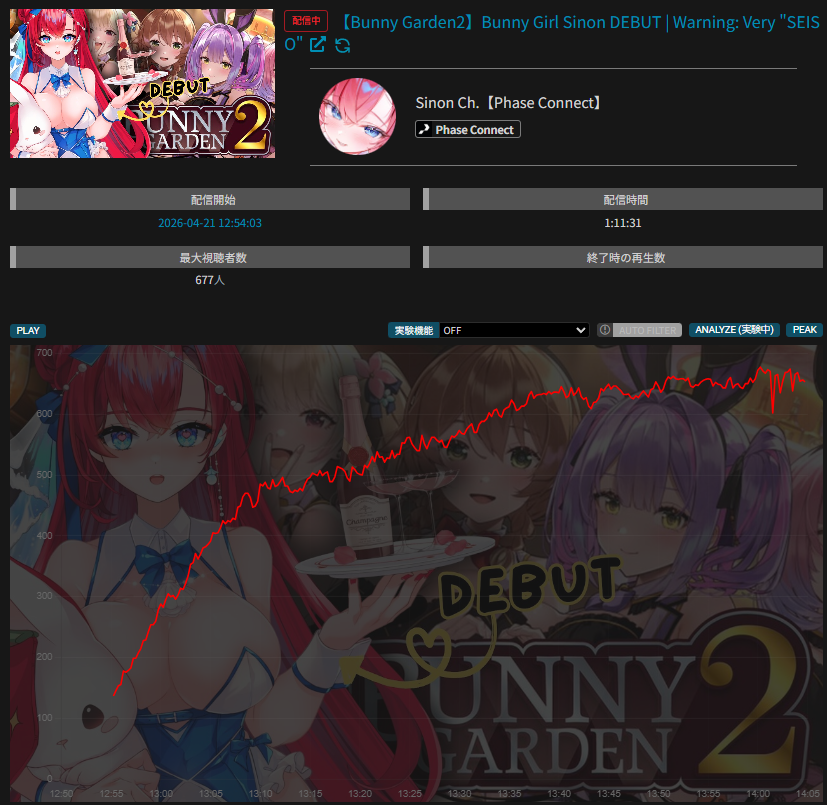This screenshot has height=805, width=827.
Task: Click the AUTO FILTER info icon
Action: (605, 330)
